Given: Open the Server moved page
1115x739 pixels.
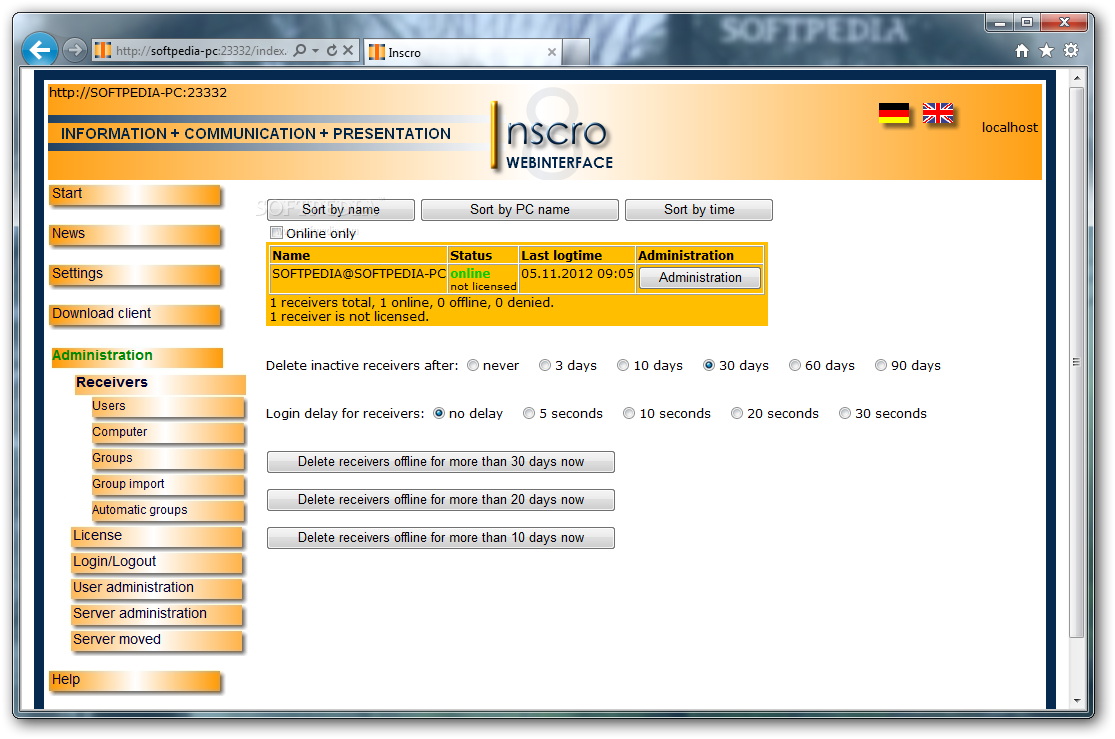Looking at the screenshot, I should coord(157,640).
